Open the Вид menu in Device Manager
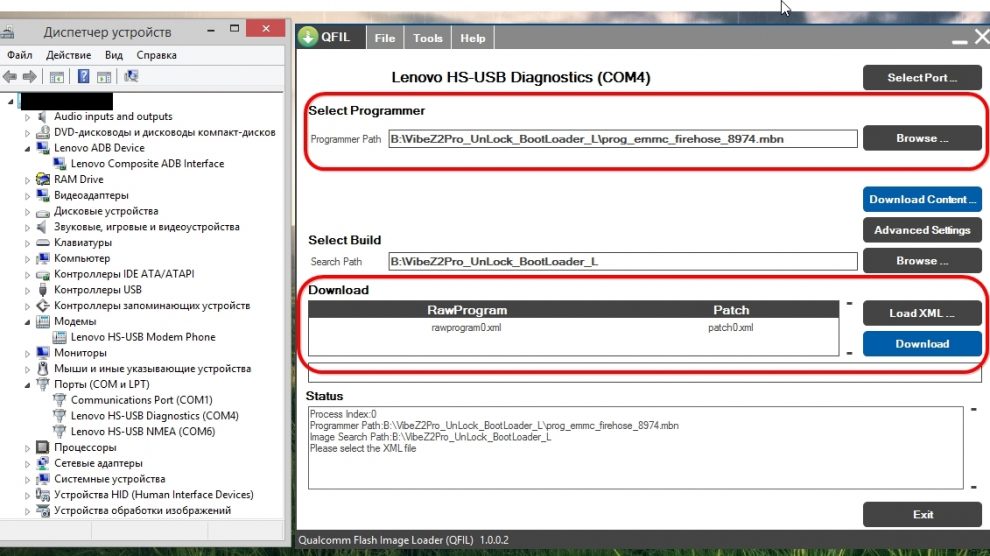 114,55
